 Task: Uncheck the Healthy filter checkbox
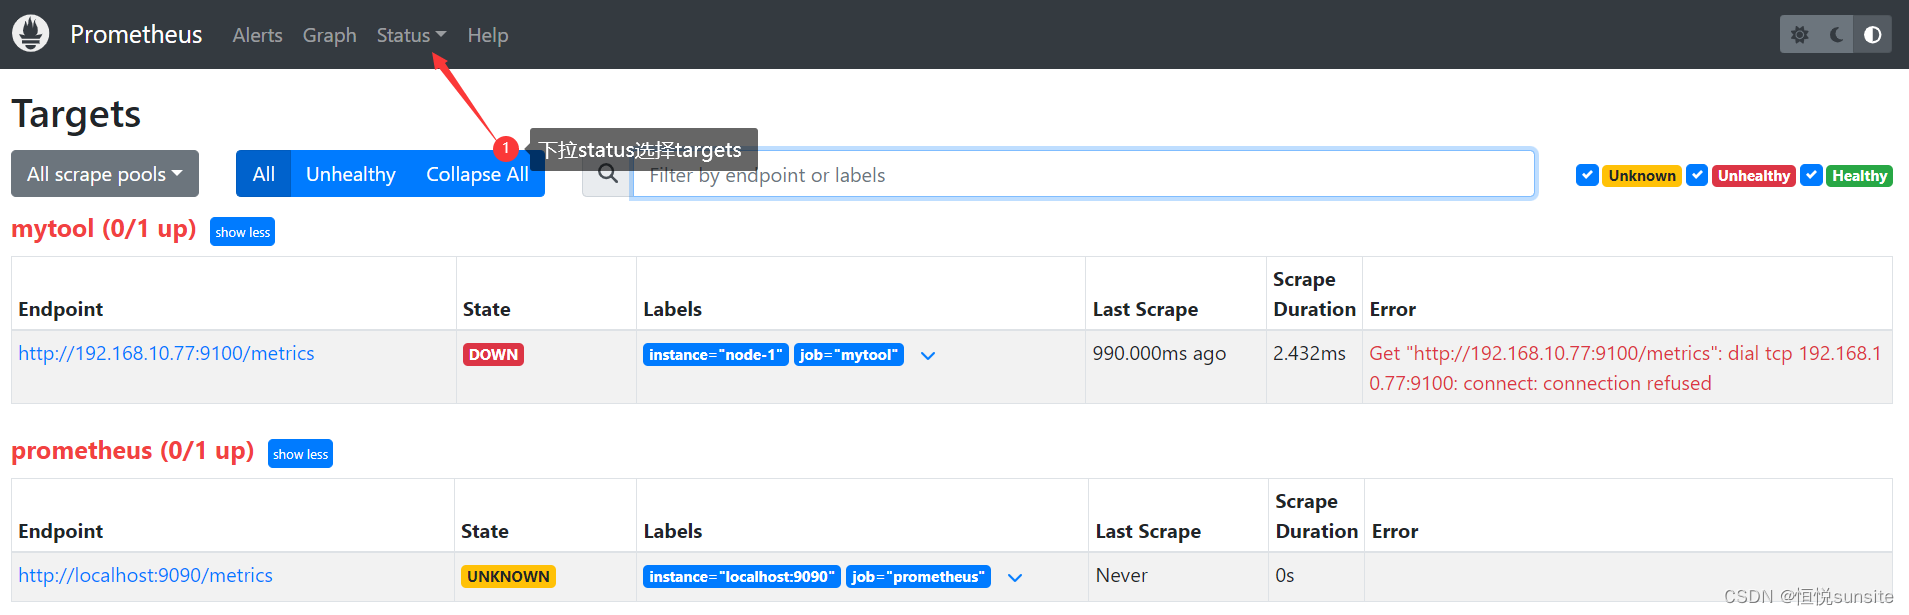click(x=1811, y=175)
